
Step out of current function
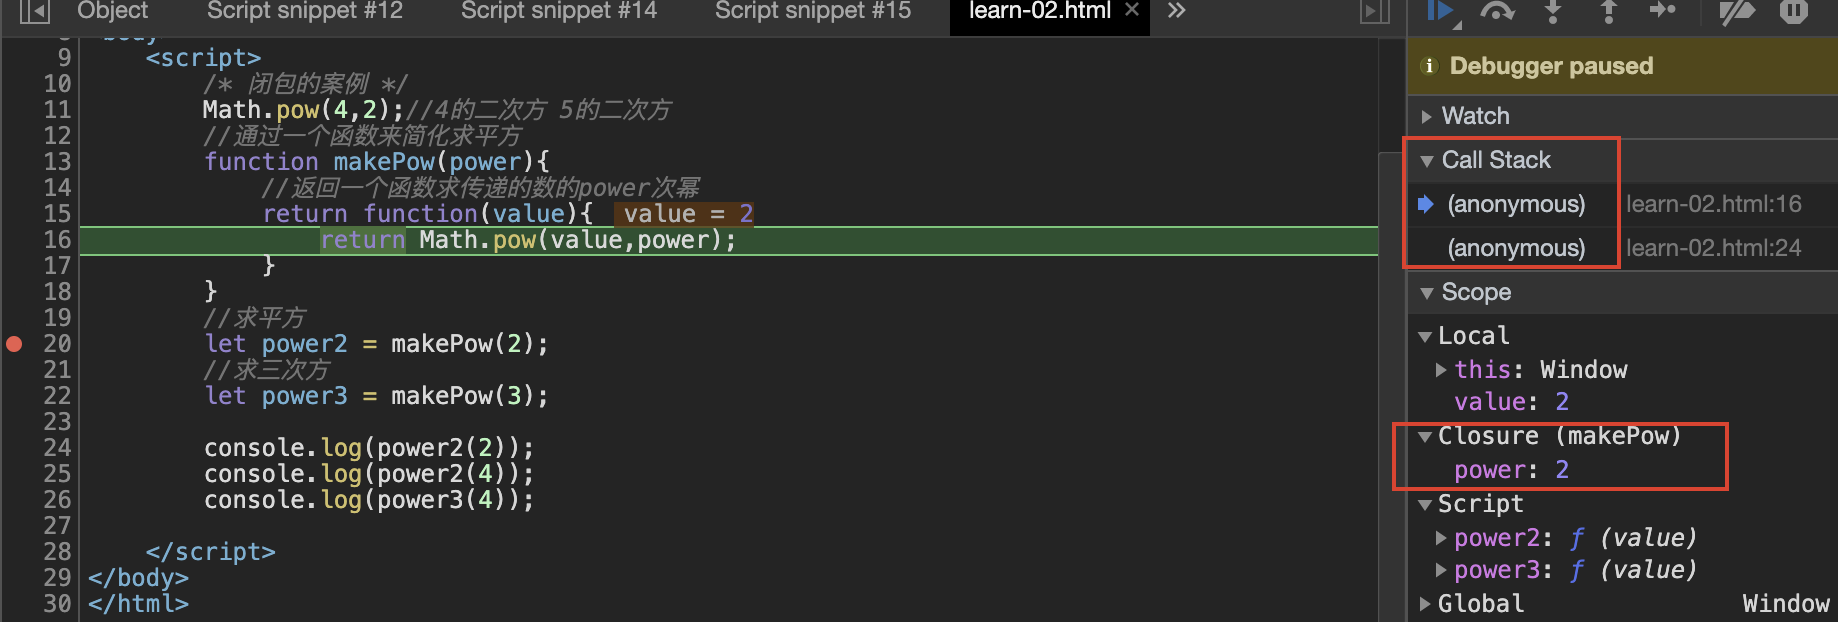click(1608, 11)
